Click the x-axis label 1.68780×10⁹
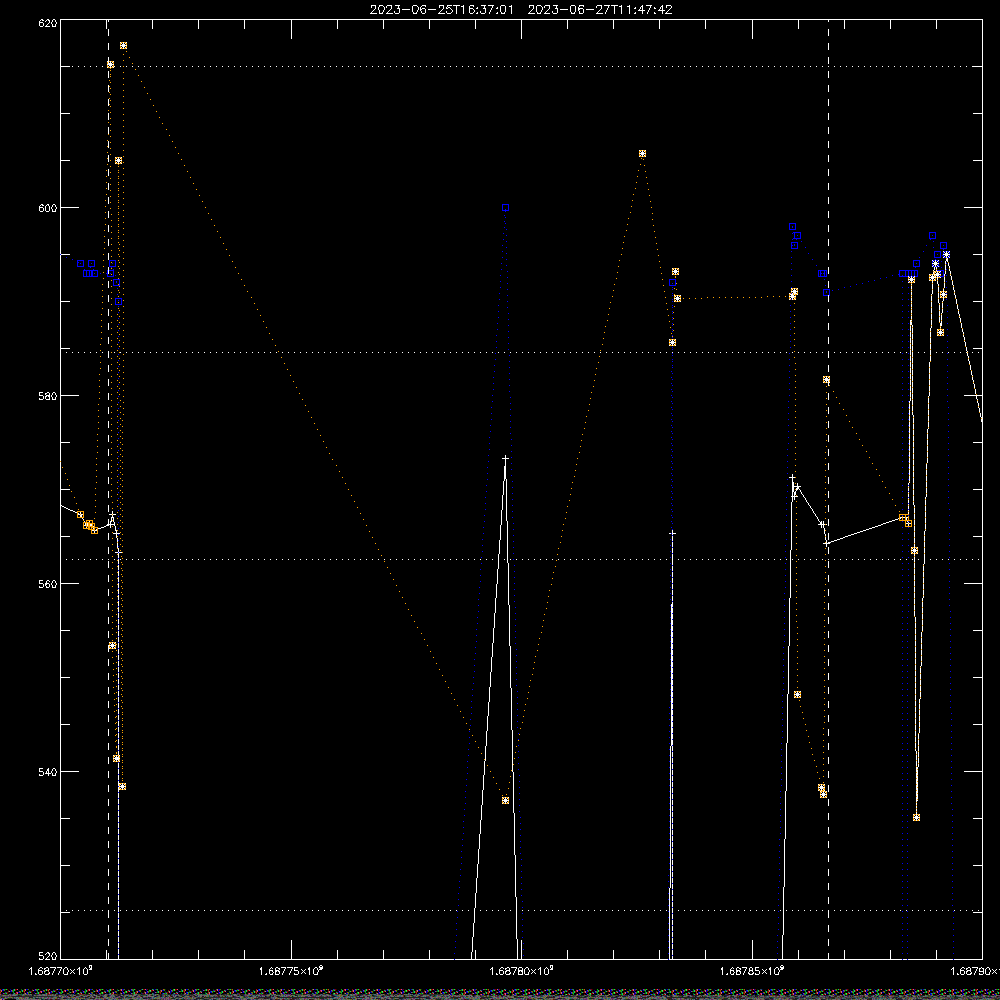1000x1000 pixels. tap(522, 971)
